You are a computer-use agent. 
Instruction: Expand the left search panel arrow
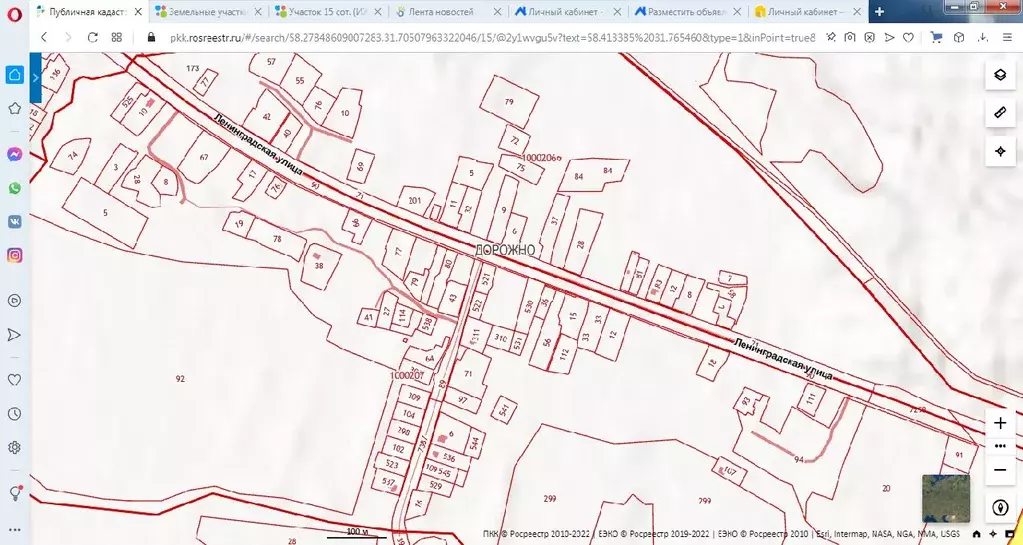click(35, 77)
